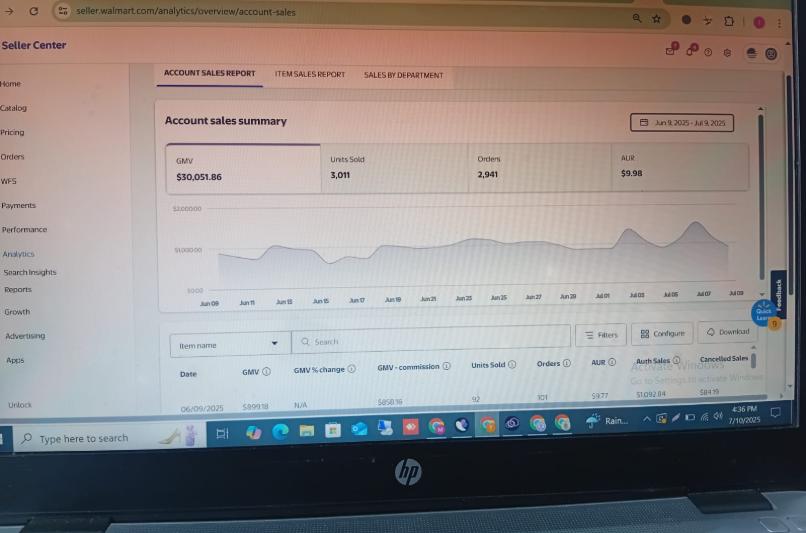Switch to the Account Sales Report tab
Viewport: 806px width, 533px height.
210,73
